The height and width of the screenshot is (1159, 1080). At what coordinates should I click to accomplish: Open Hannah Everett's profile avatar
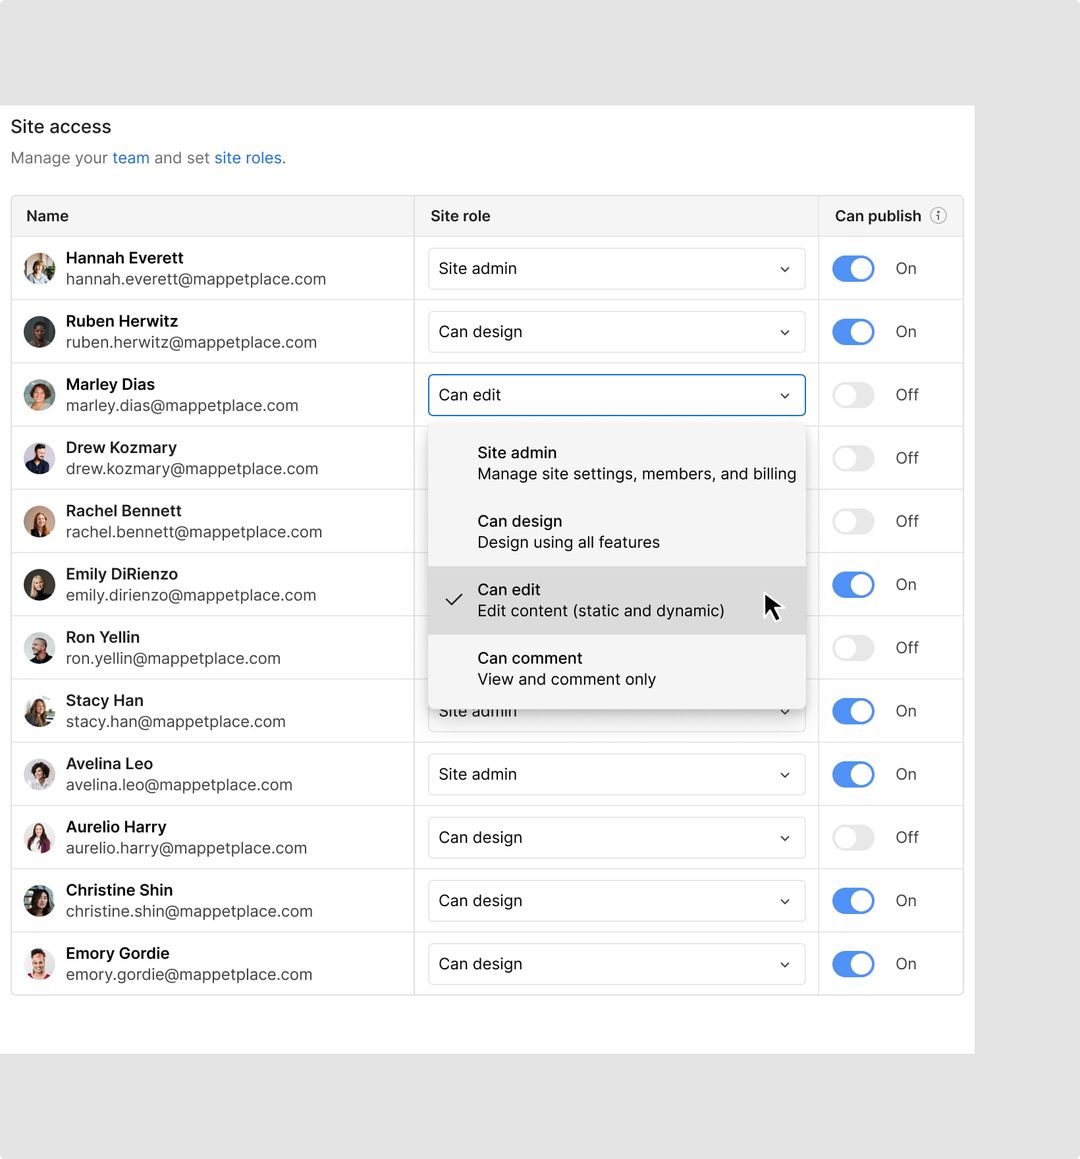pos(39,268)
